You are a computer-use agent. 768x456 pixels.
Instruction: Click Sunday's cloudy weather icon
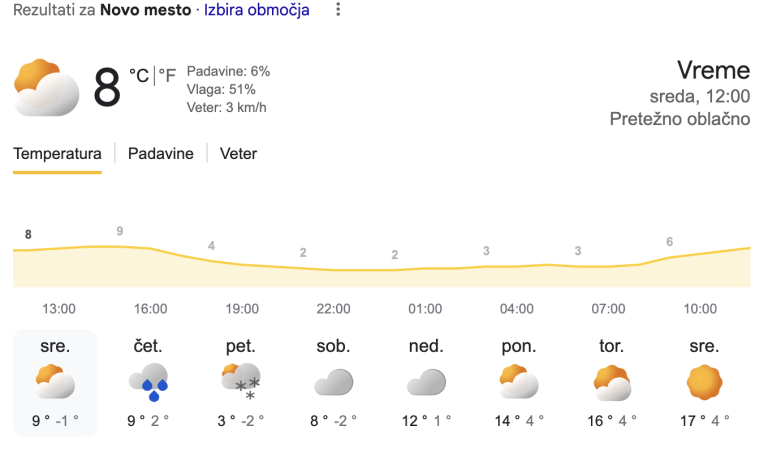click(x=425, y=382)
